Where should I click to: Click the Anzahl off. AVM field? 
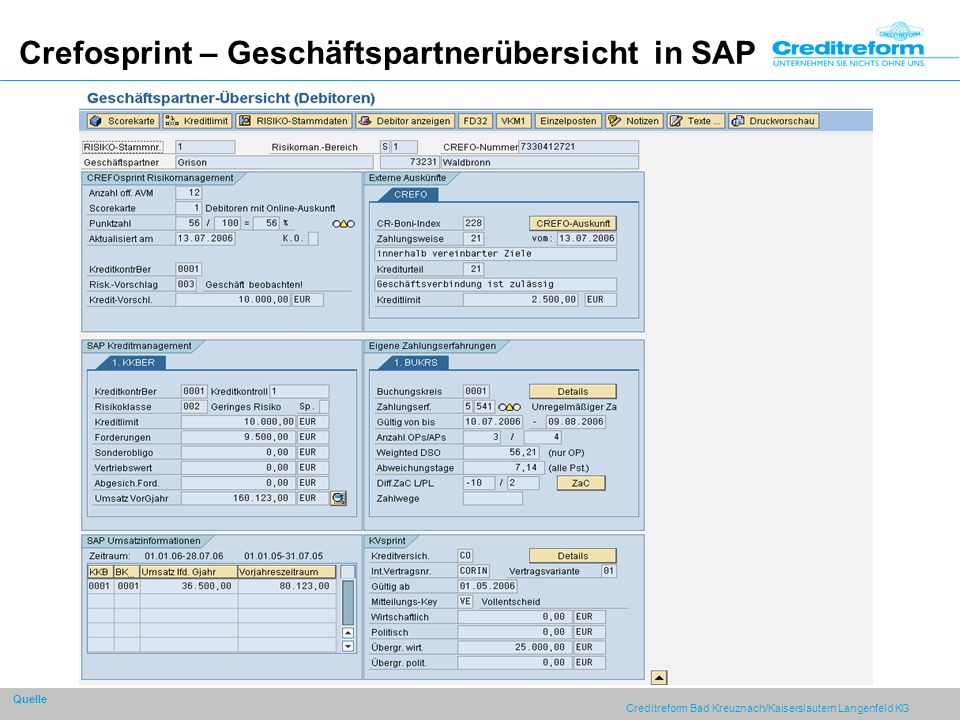[189, 193]
